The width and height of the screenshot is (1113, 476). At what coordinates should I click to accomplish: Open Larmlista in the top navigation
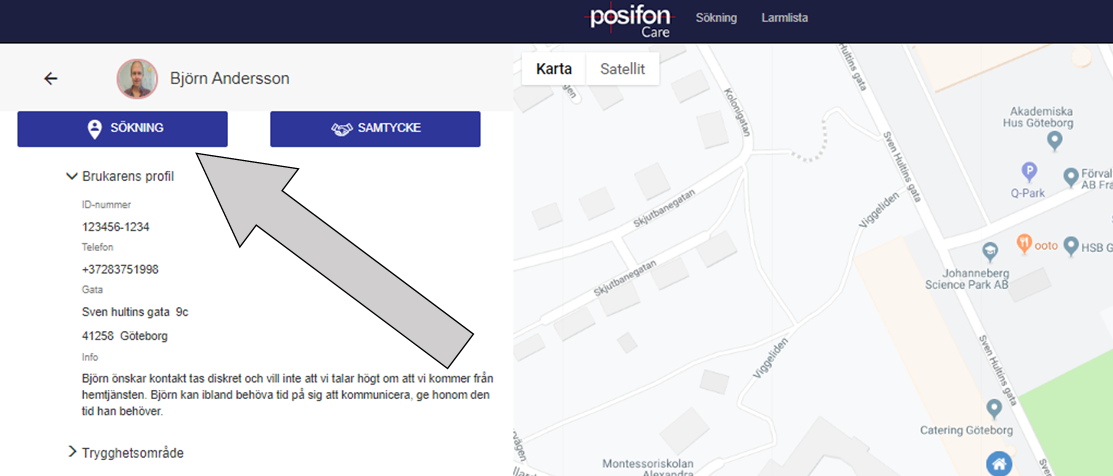pyautogui.click(x=784, y=18)
